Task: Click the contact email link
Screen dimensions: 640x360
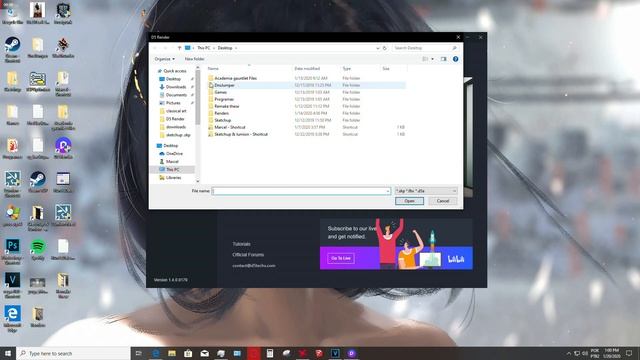Action: (x=254, y=266)
